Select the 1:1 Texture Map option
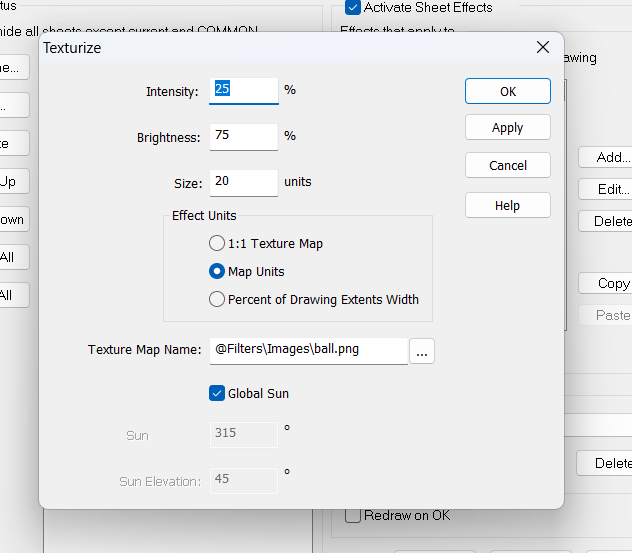Viewport: 632px width, 553px height. click(217, 243)
